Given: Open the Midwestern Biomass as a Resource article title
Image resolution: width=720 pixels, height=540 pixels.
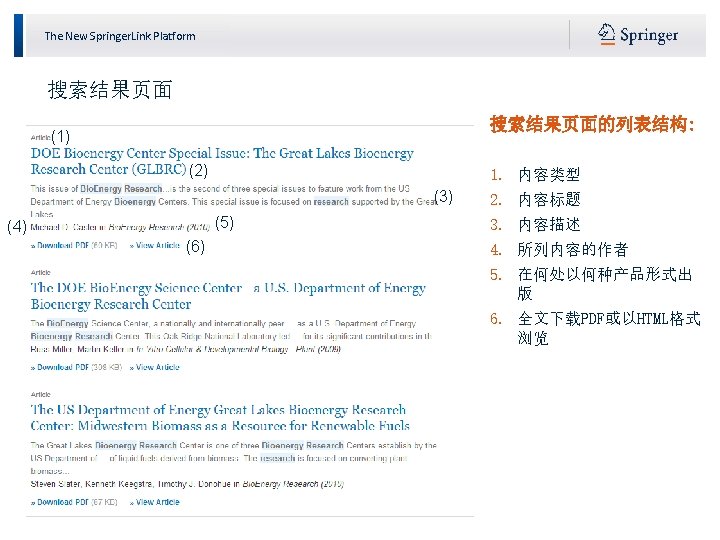Looking at the screenshot, I should (220, 418).
